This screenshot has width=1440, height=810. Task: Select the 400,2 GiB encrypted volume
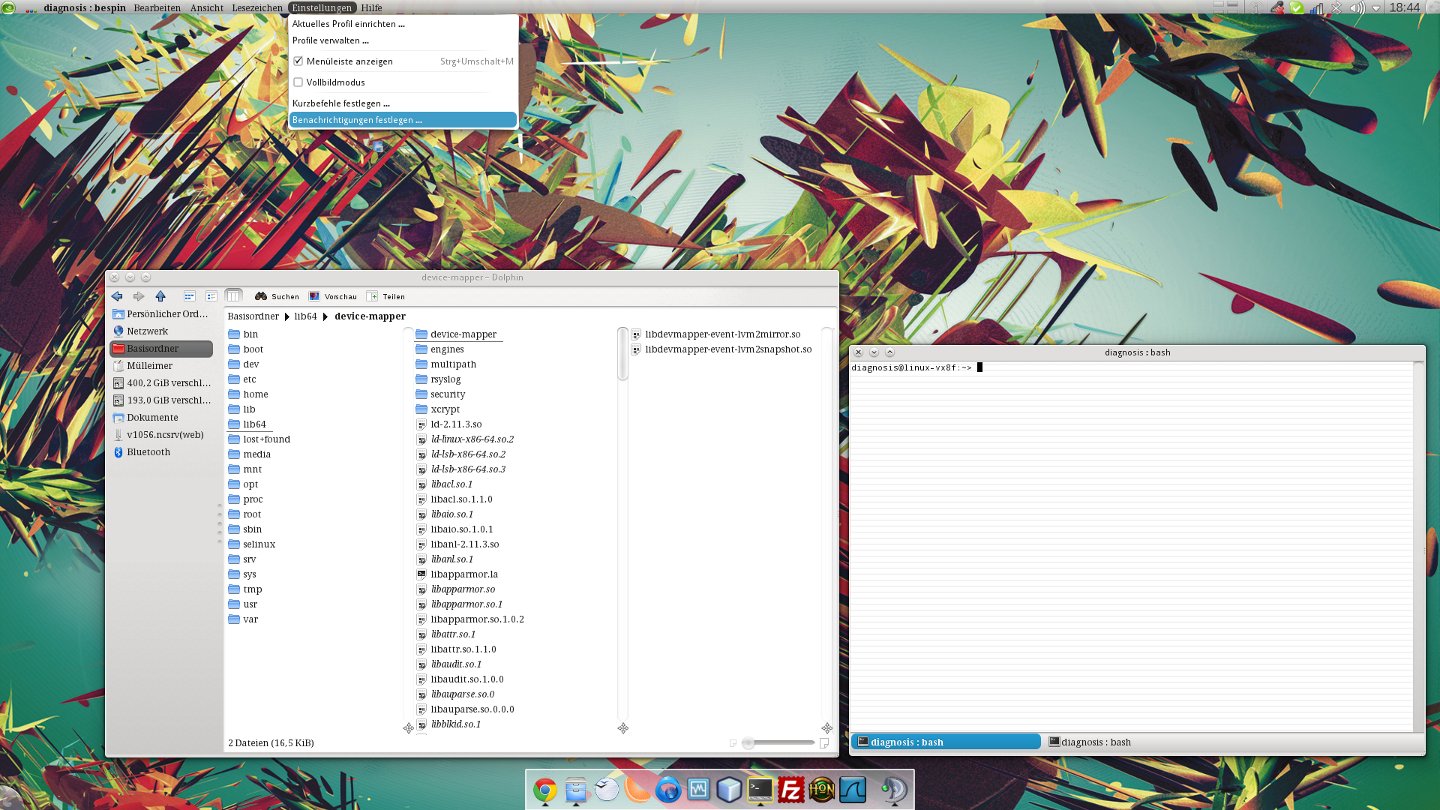pos(161,383)
